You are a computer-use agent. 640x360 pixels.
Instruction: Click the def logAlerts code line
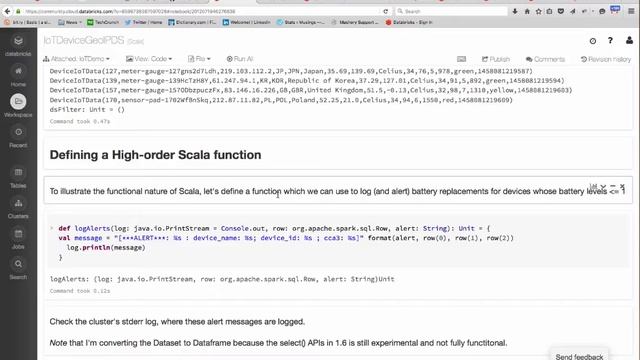point(274,229)
